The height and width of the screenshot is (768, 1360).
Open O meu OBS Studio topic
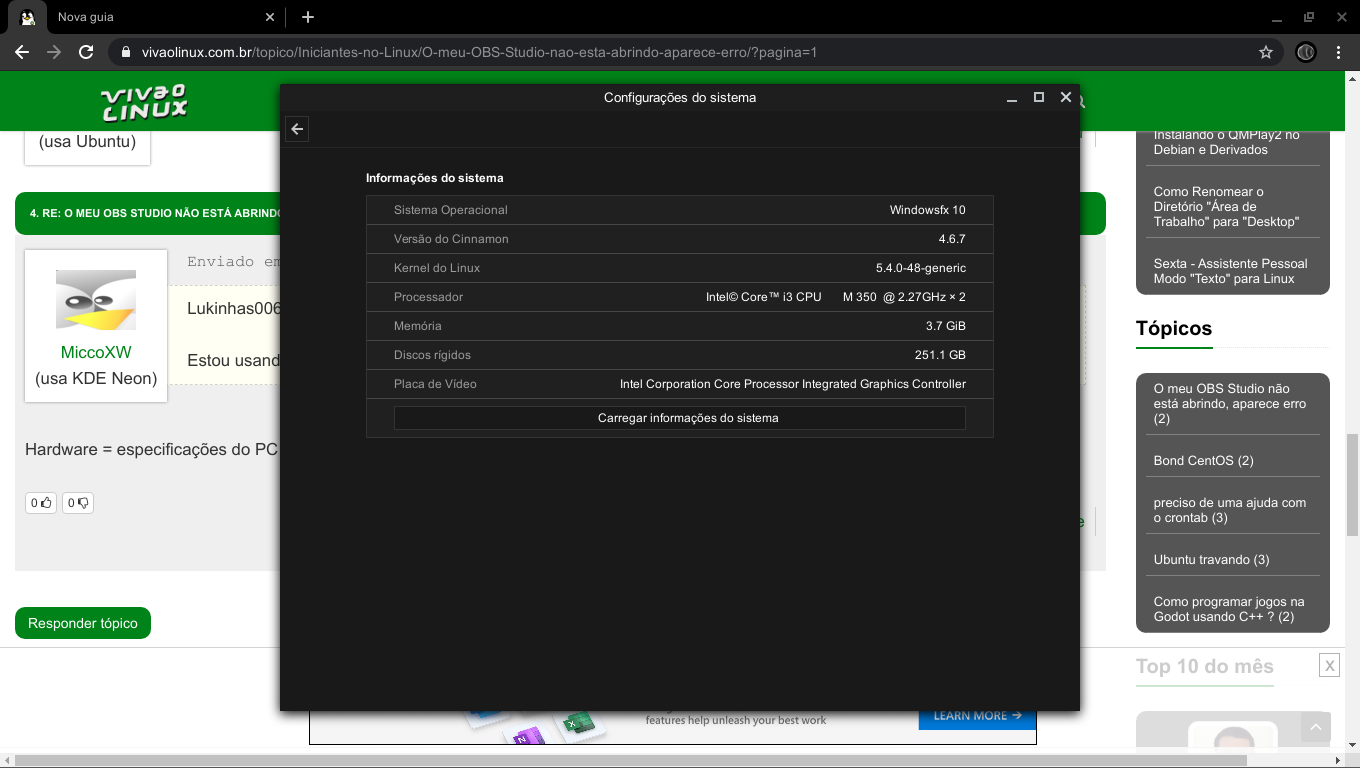pyautogui.click(x=1230, y=403)
